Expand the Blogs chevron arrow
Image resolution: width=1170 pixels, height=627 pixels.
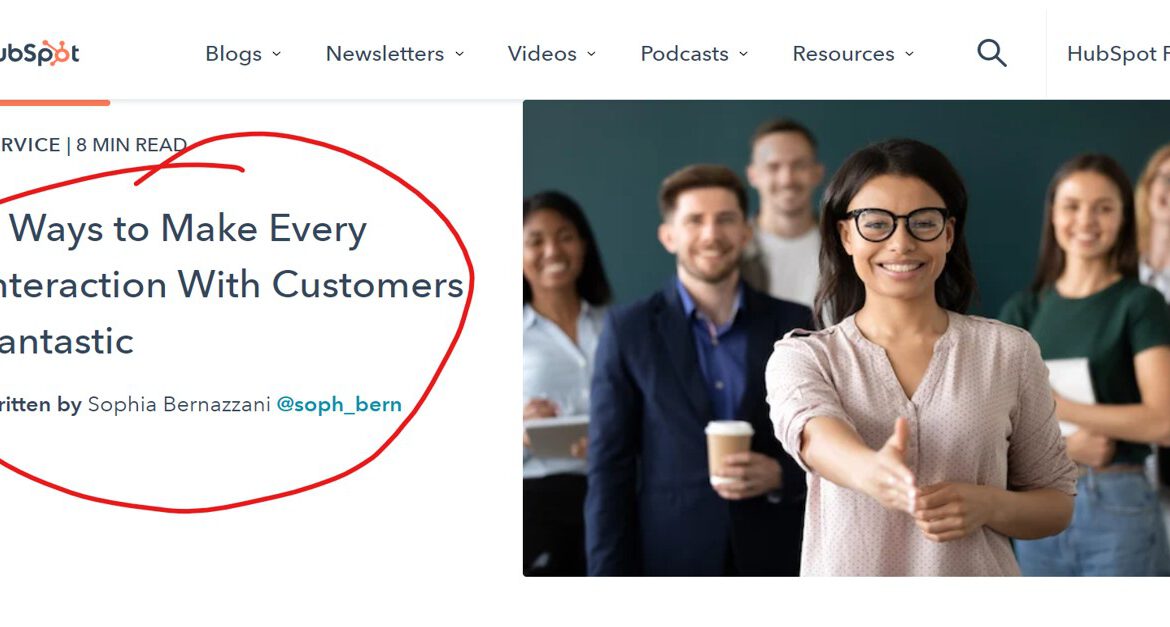[276, 54]
